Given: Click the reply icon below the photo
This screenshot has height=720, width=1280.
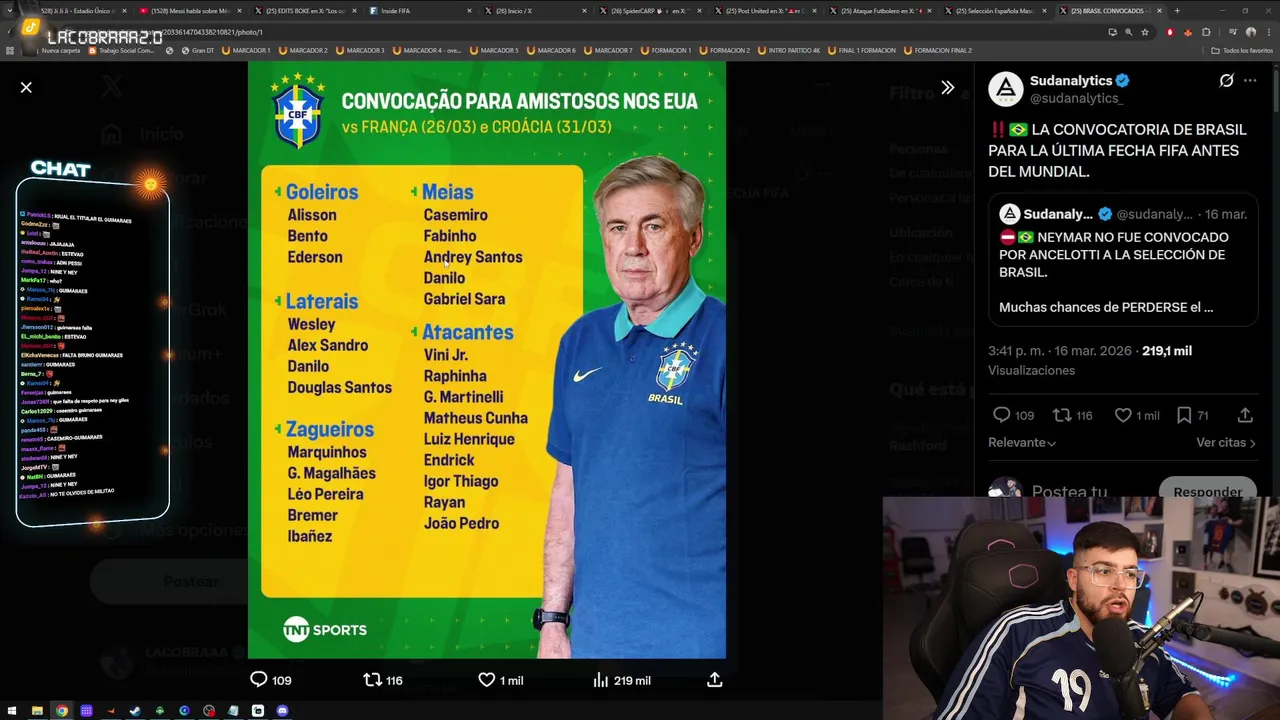Looking at the screenshot, I should pos(258,680).
